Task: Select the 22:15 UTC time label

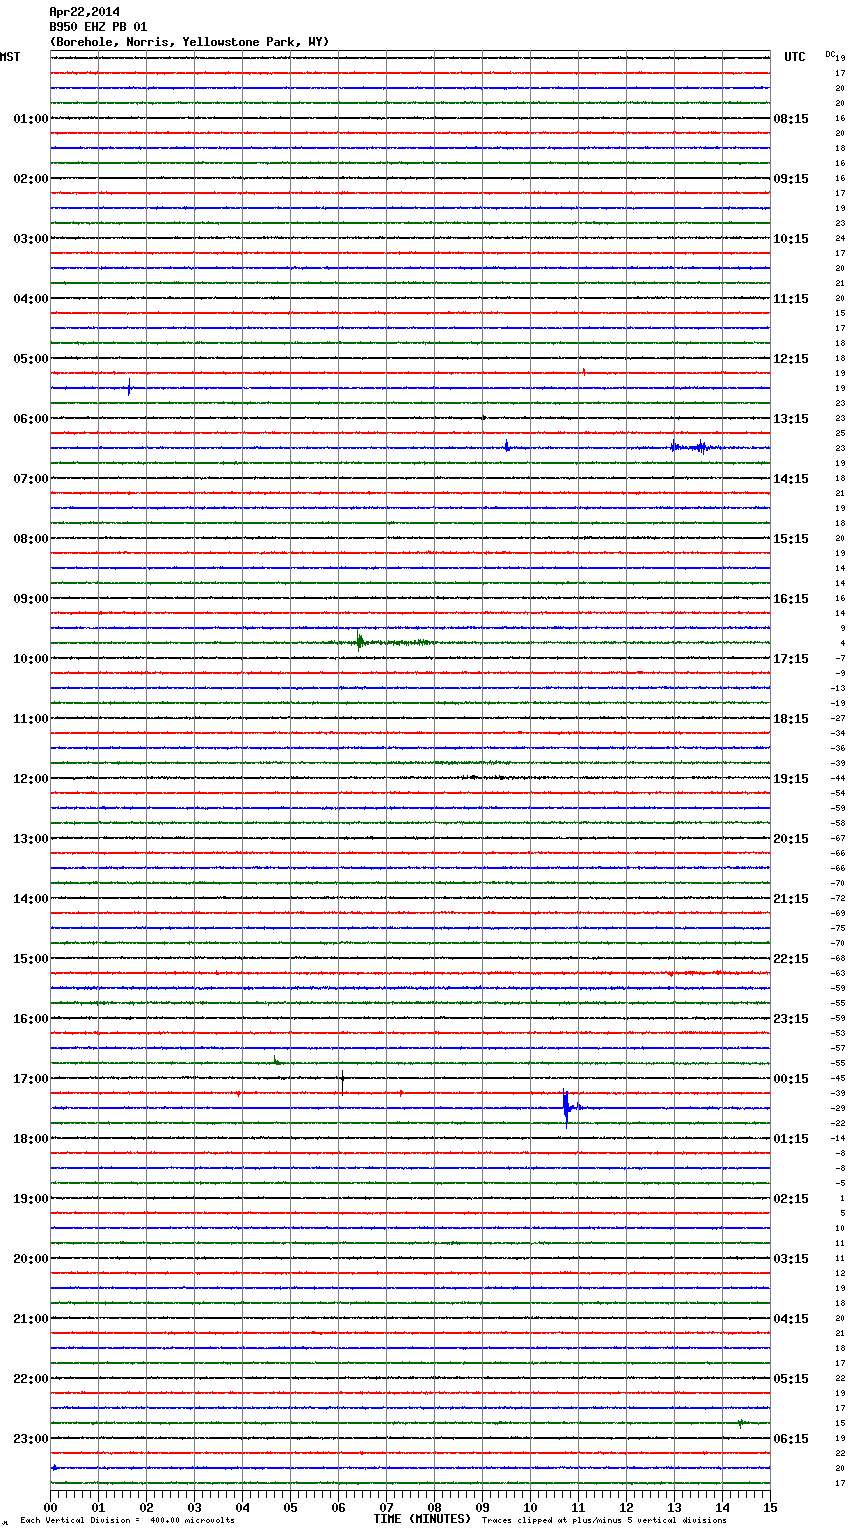Action: coord(791,958)
